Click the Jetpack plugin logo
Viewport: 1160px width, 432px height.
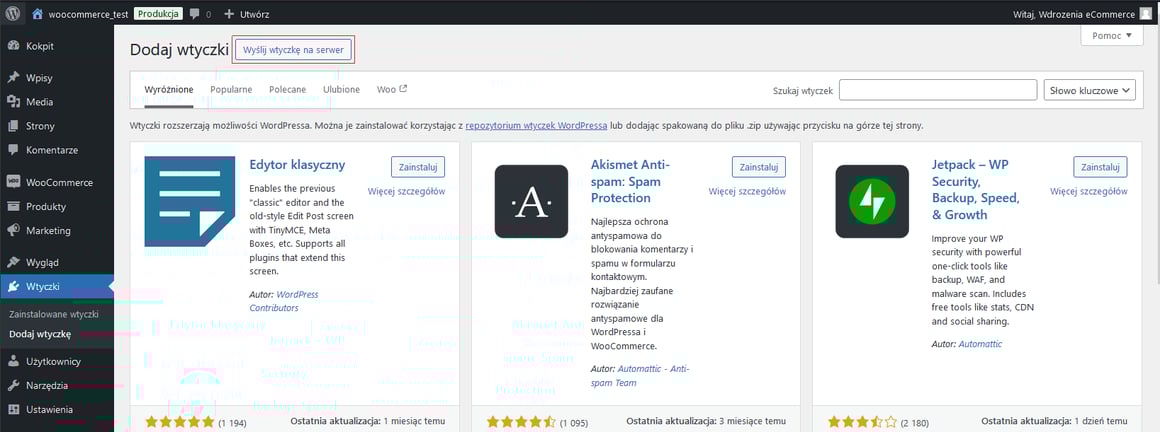872,201
